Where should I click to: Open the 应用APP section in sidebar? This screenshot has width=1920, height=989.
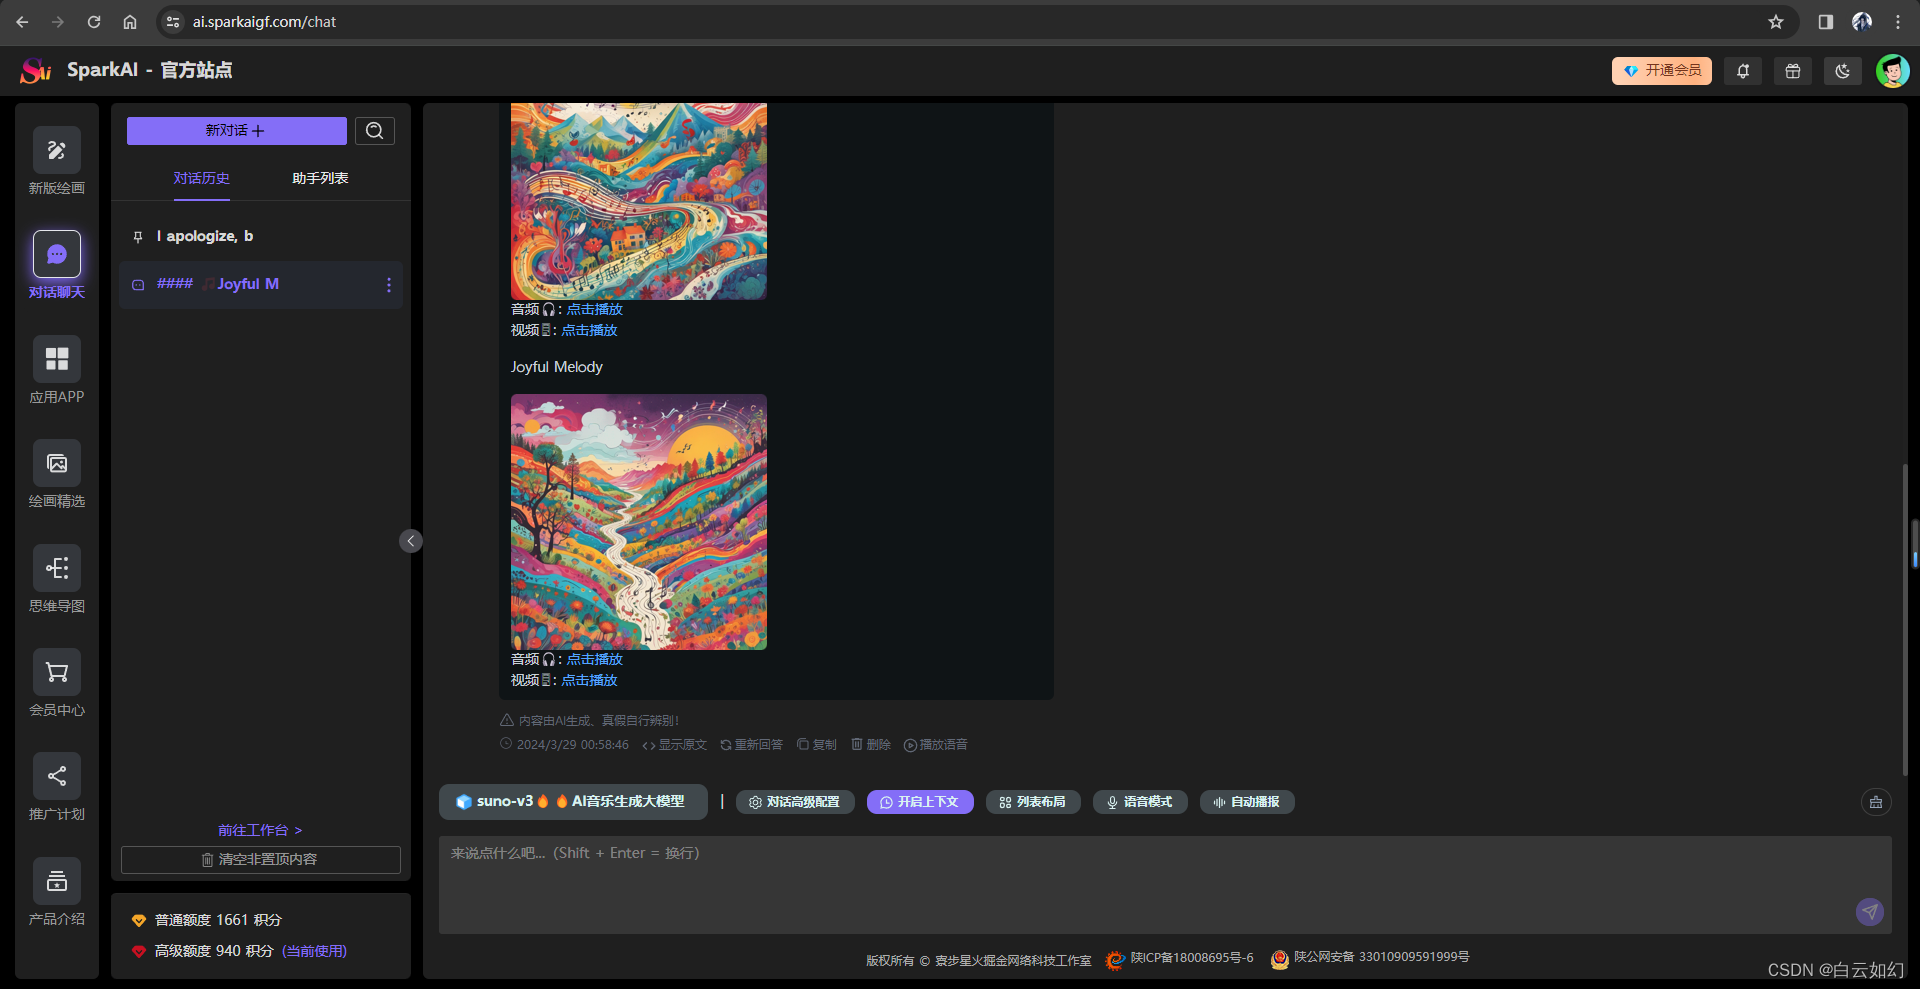[57, 360]
